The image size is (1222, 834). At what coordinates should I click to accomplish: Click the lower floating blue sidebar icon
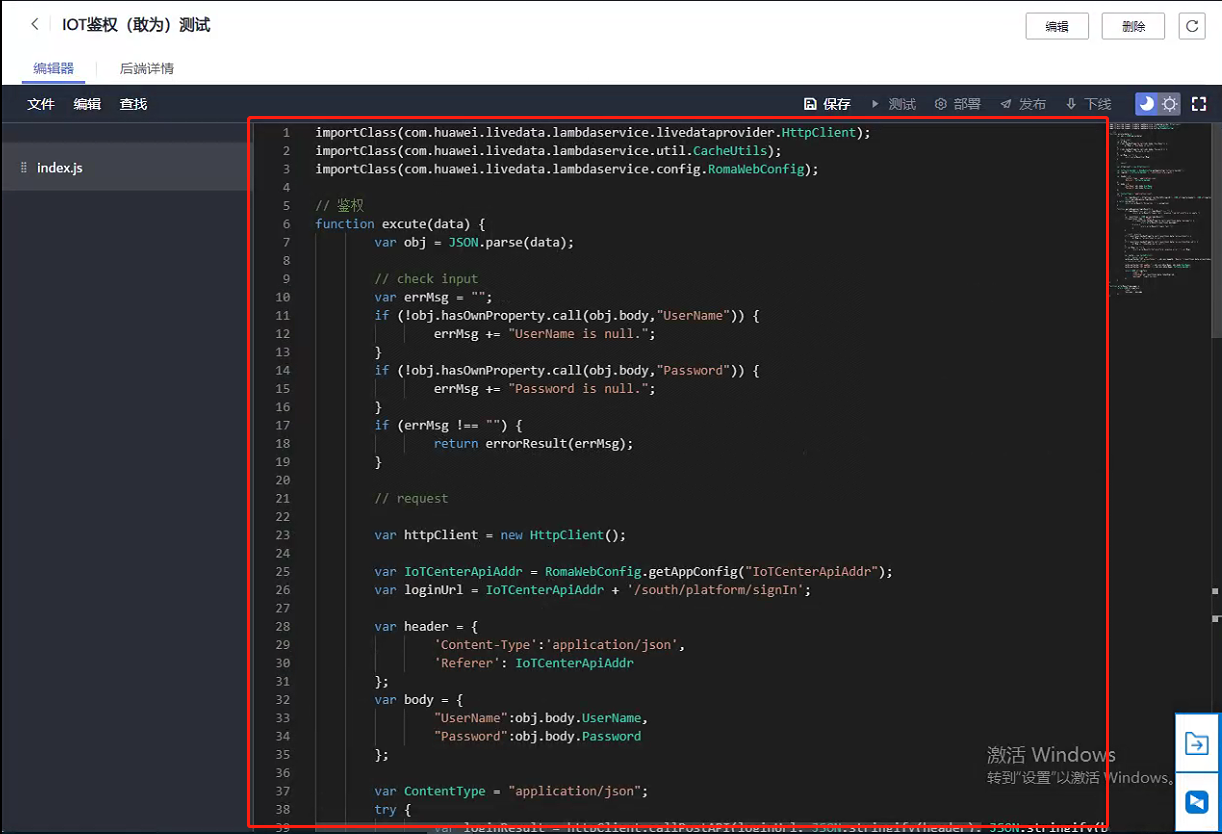click(1197, 801)
